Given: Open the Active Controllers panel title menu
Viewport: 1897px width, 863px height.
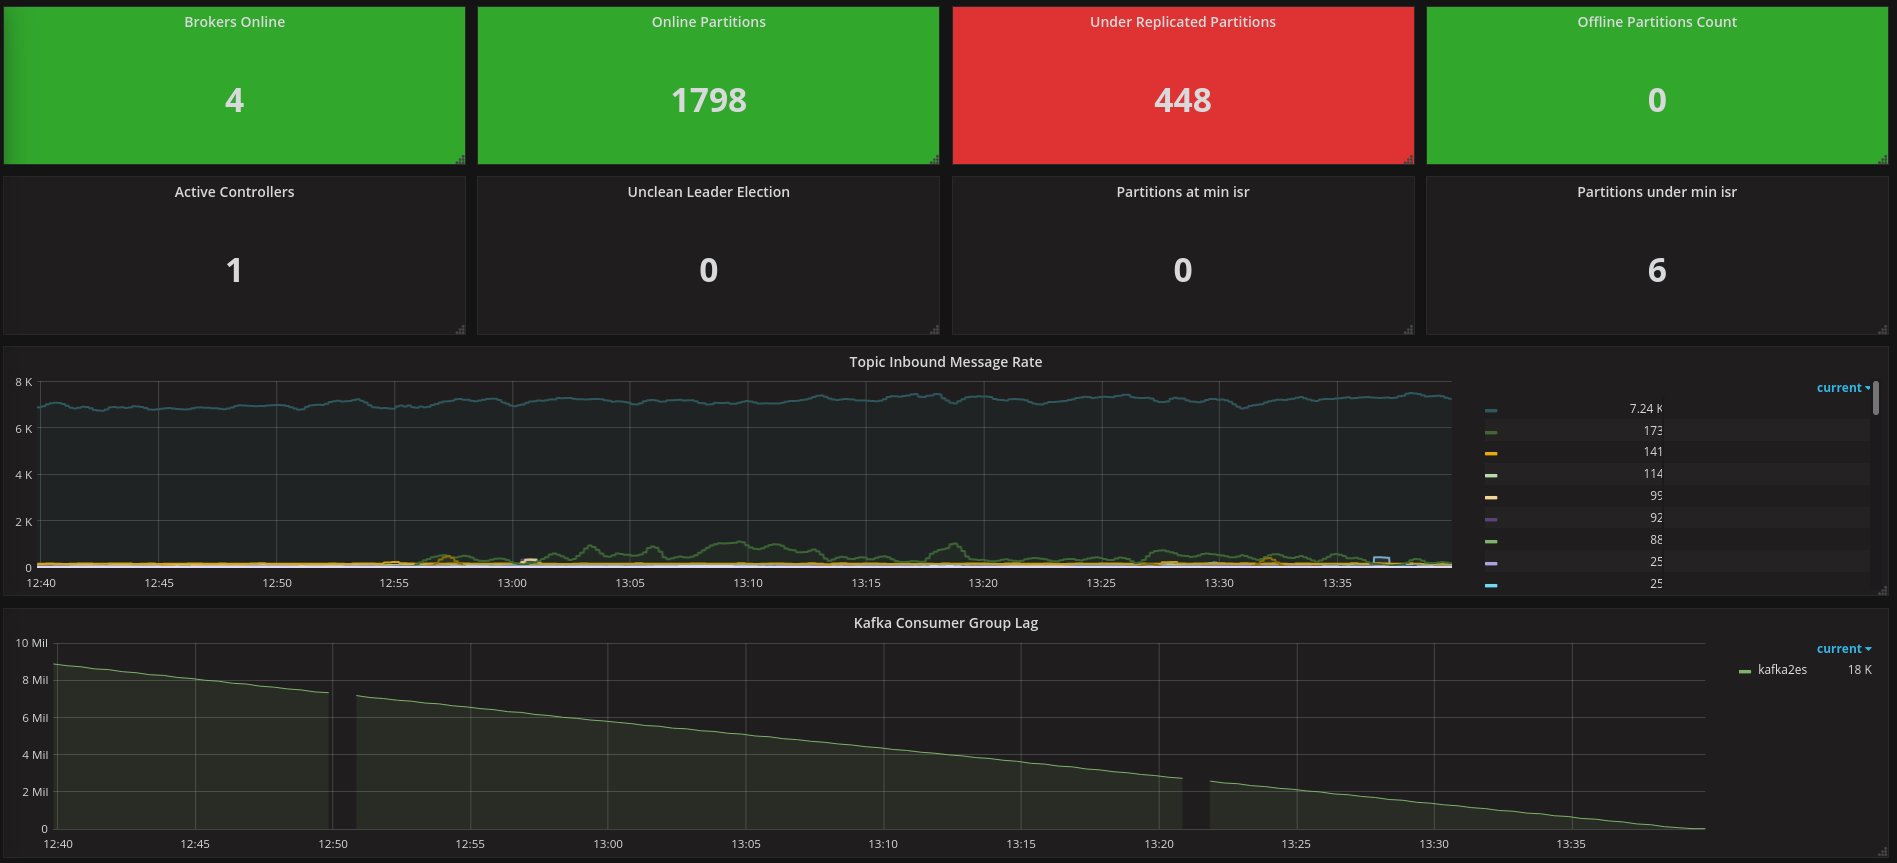Looking at the screenshot, I should pos(234,192).
